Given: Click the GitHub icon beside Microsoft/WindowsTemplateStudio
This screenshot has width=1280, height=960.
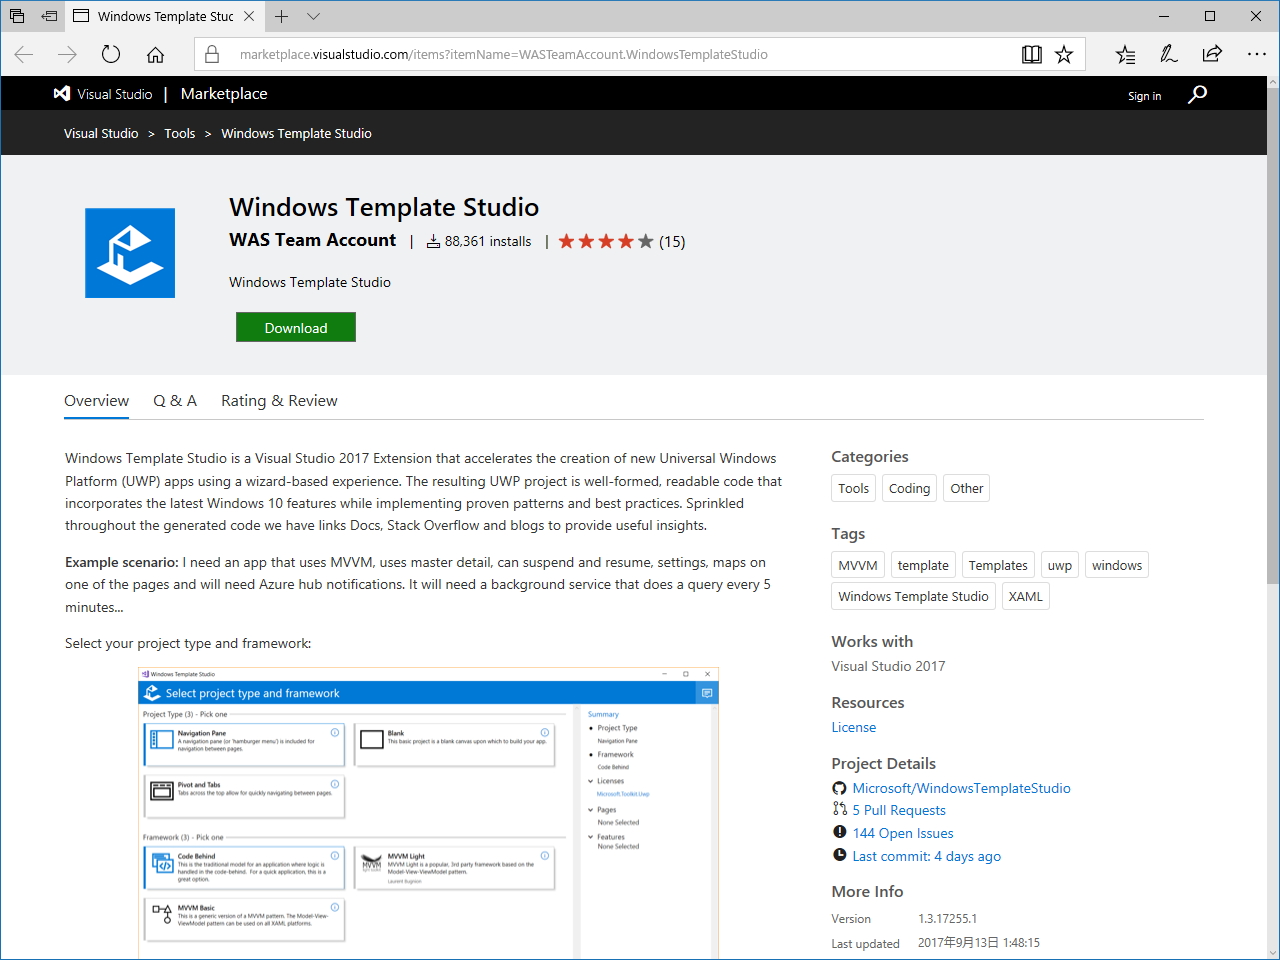Looking at the screenshot, I should pos(839,788).
